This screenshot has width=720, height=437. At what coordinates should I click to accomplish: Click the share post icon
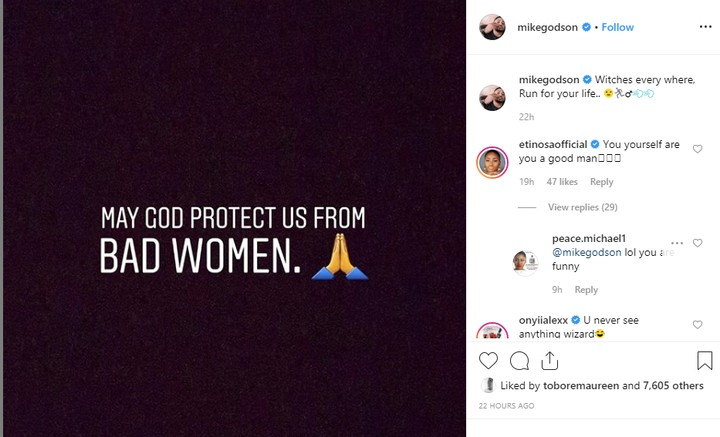(550, 360)
